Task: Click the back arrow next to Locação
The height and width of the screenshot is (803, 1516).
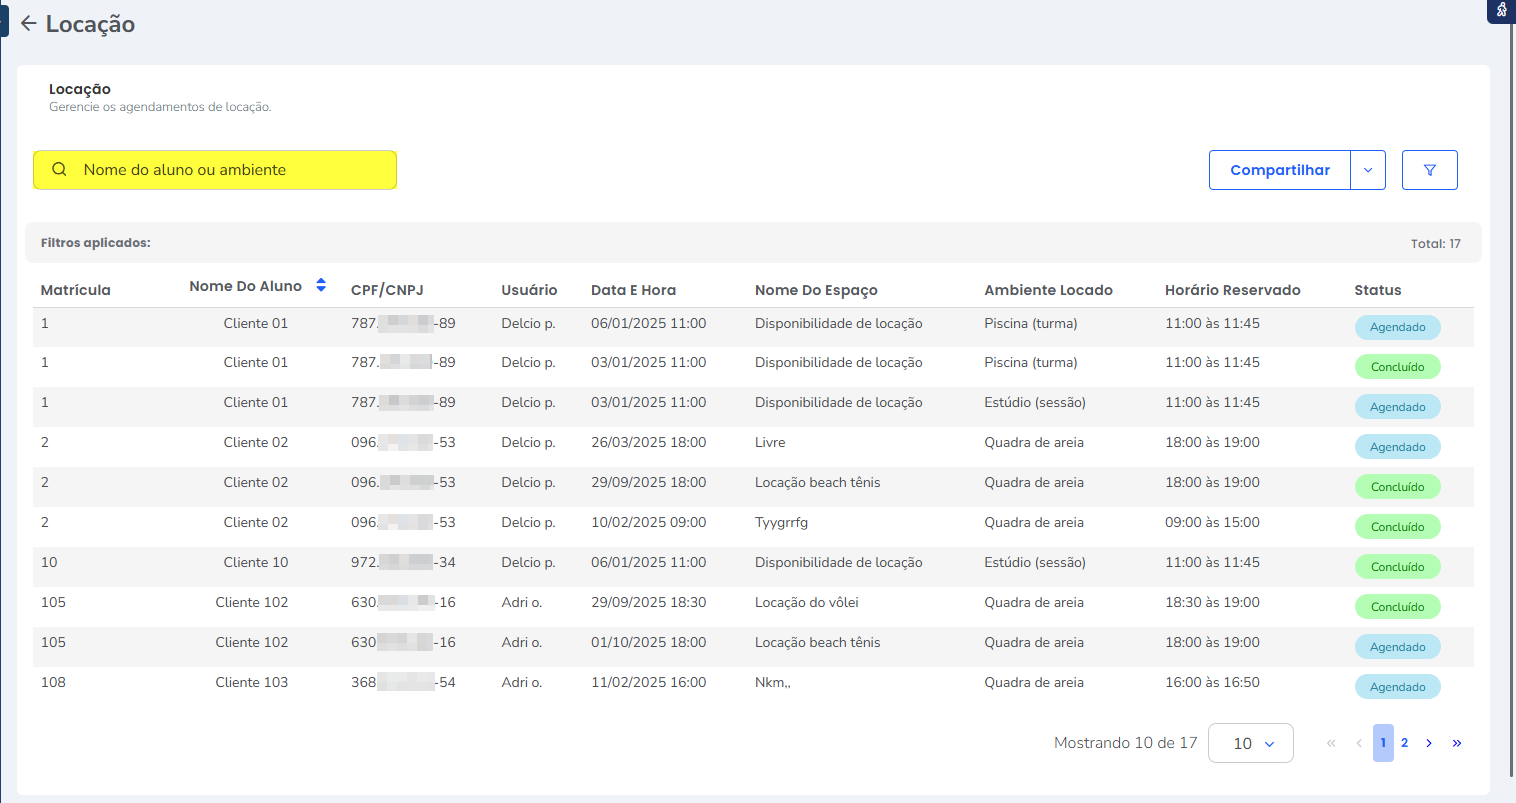Action: tap(28, 24)
